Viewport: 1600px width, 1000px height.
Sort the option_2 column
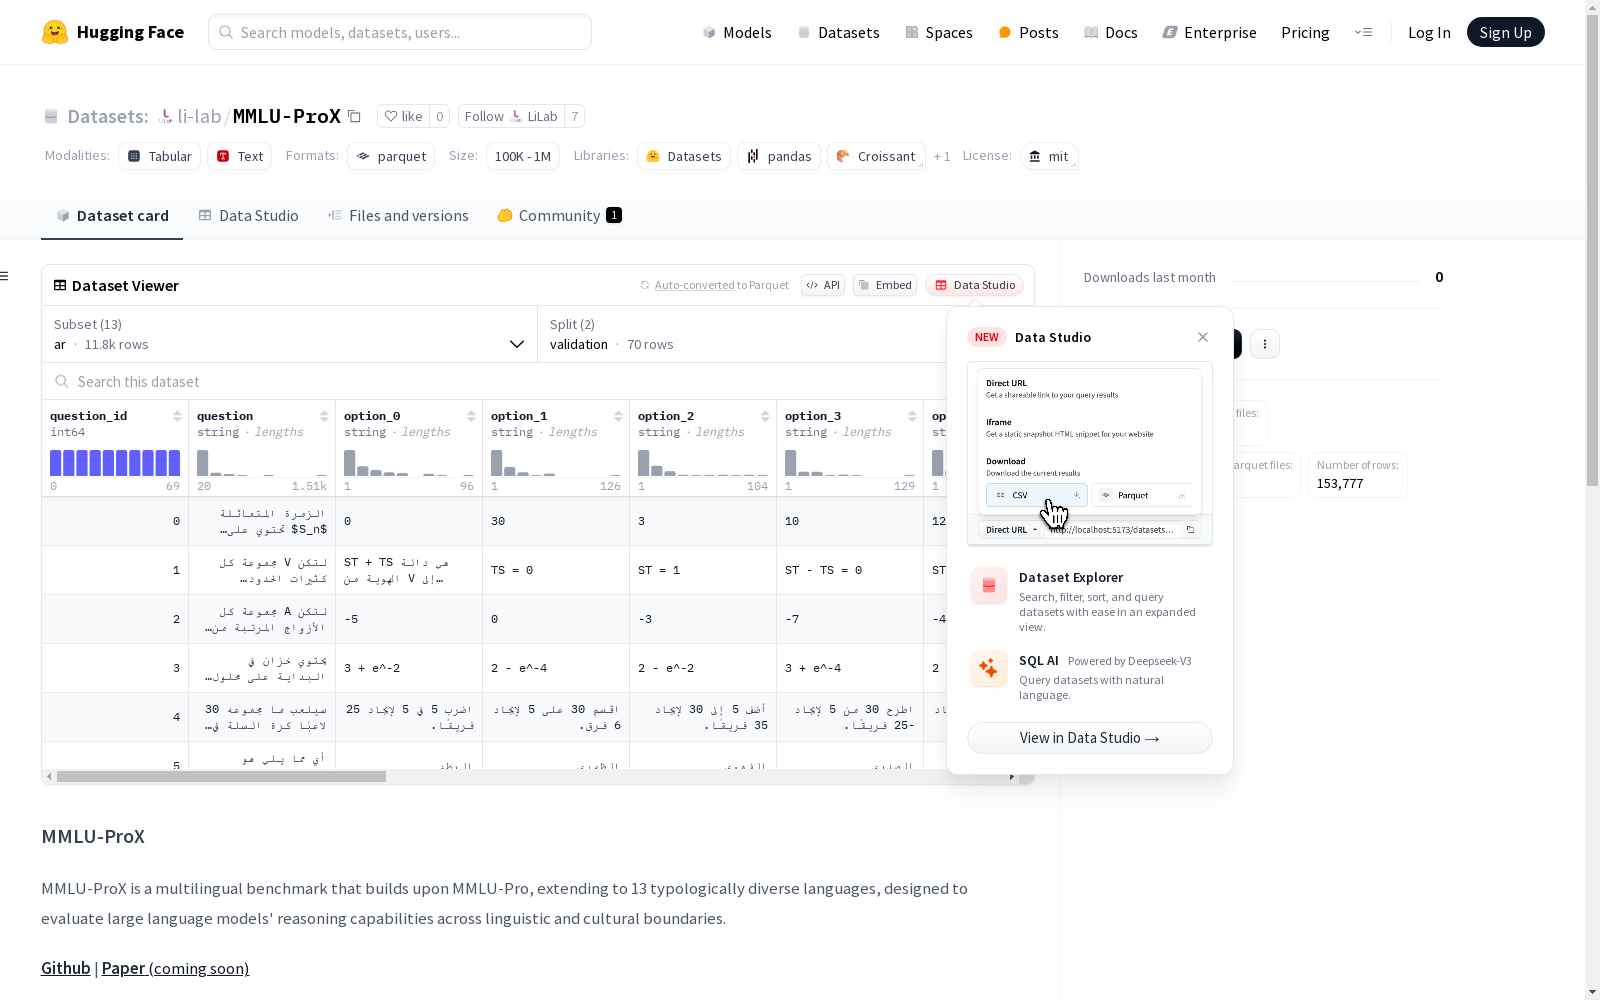765,416
